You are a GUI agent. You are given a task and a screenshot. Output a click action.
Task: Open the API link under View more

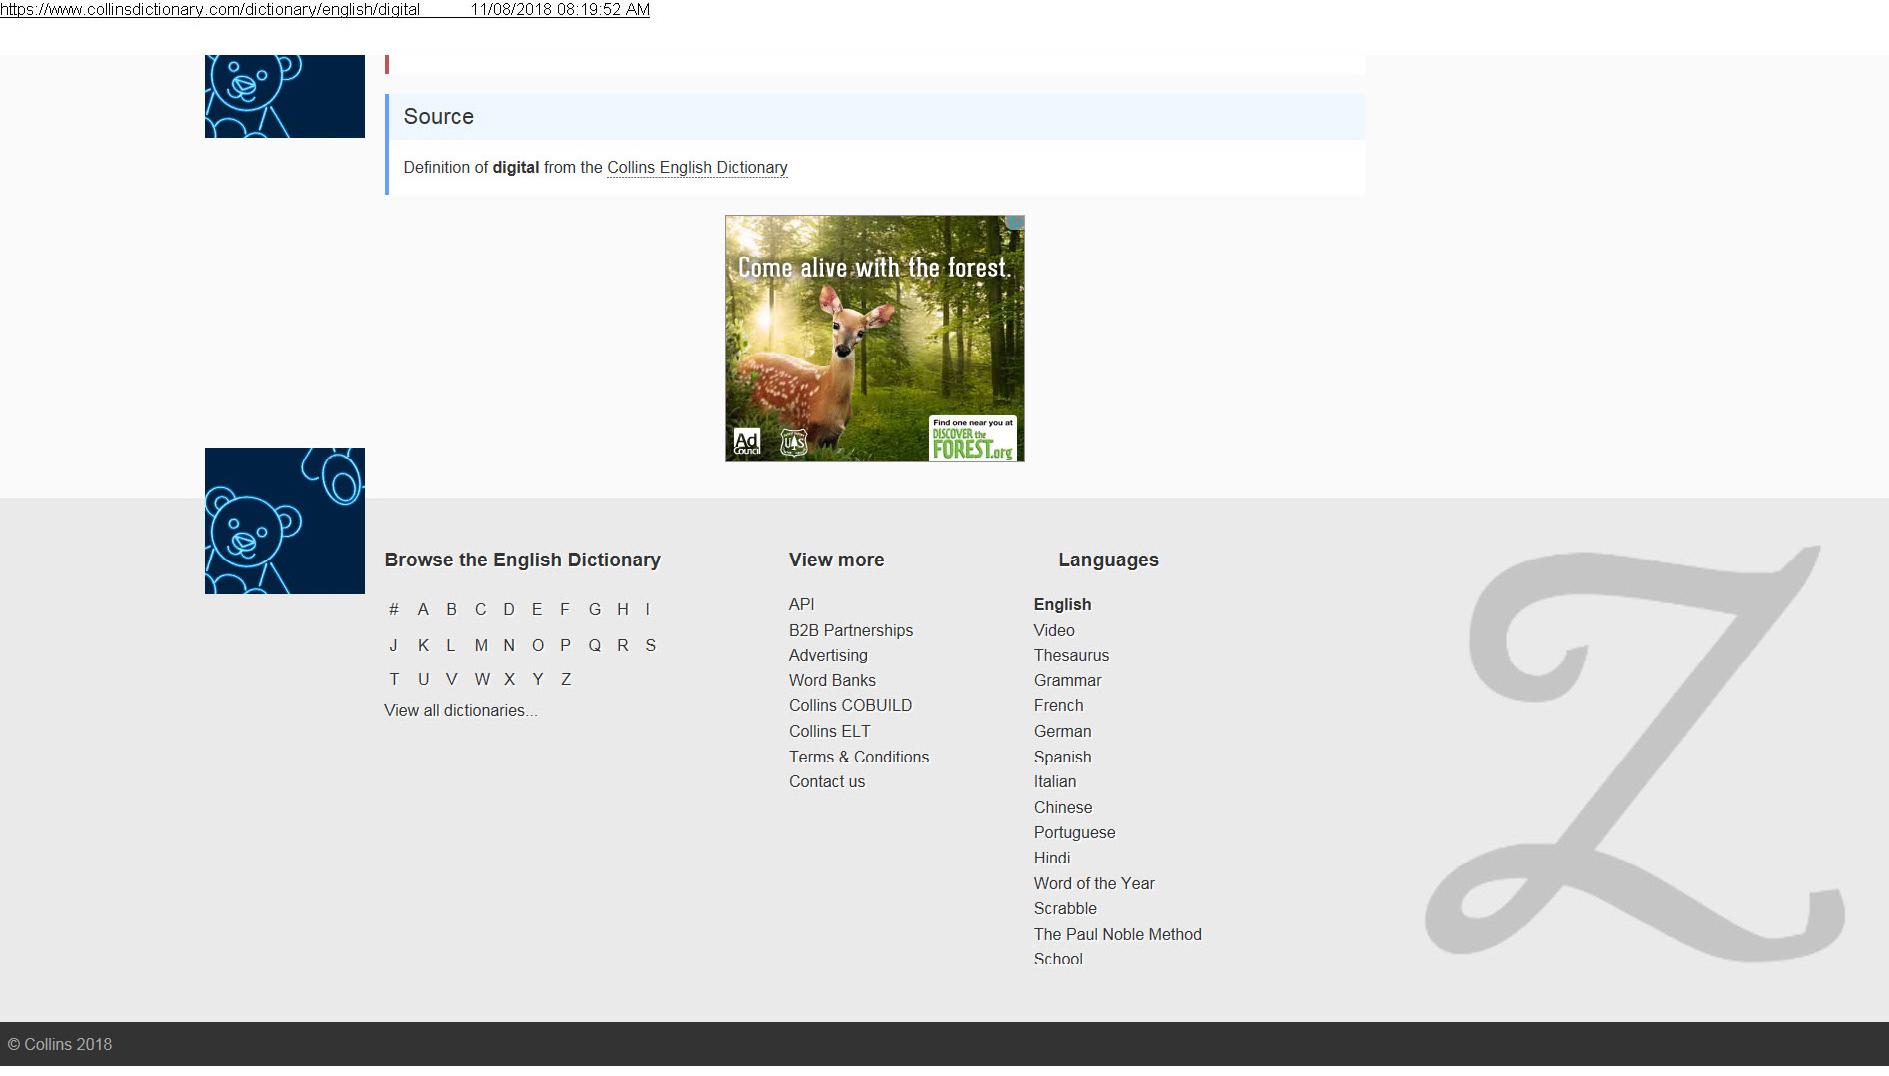801,604
